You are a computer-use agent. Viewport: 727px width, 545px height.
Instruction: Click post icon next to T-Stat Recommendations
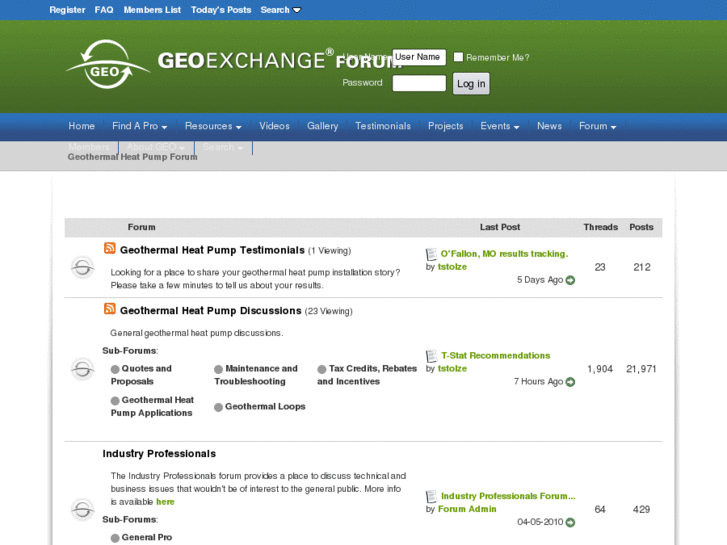coord(431,356)
